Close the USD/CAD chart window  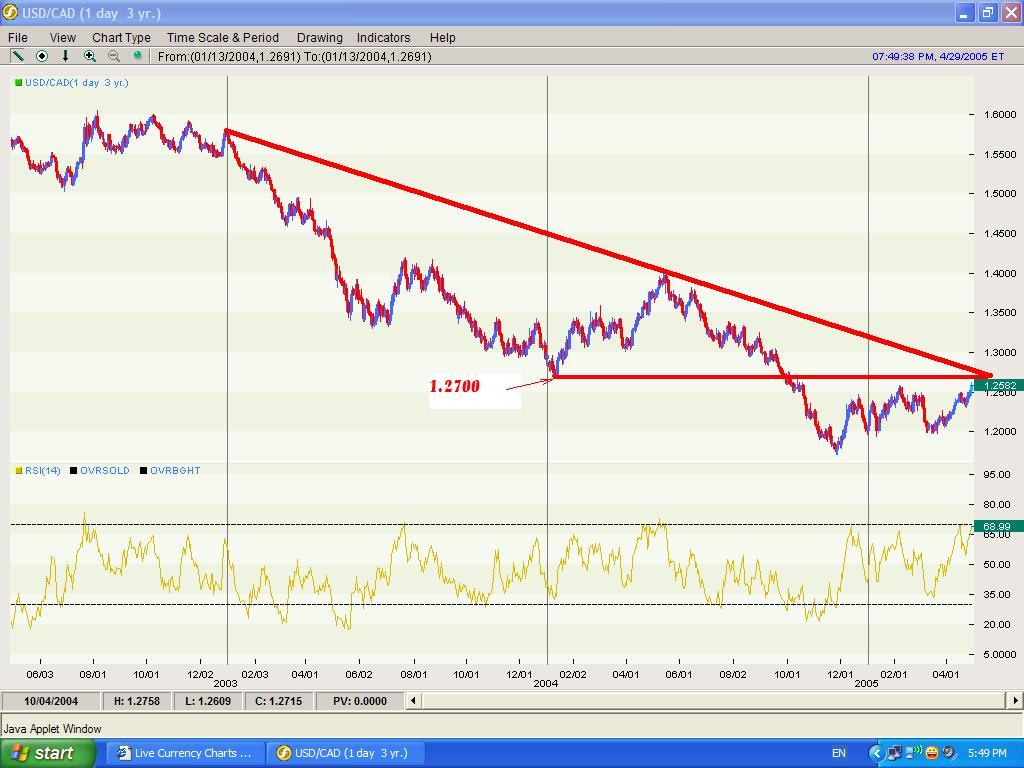(x=1010, y=12)
